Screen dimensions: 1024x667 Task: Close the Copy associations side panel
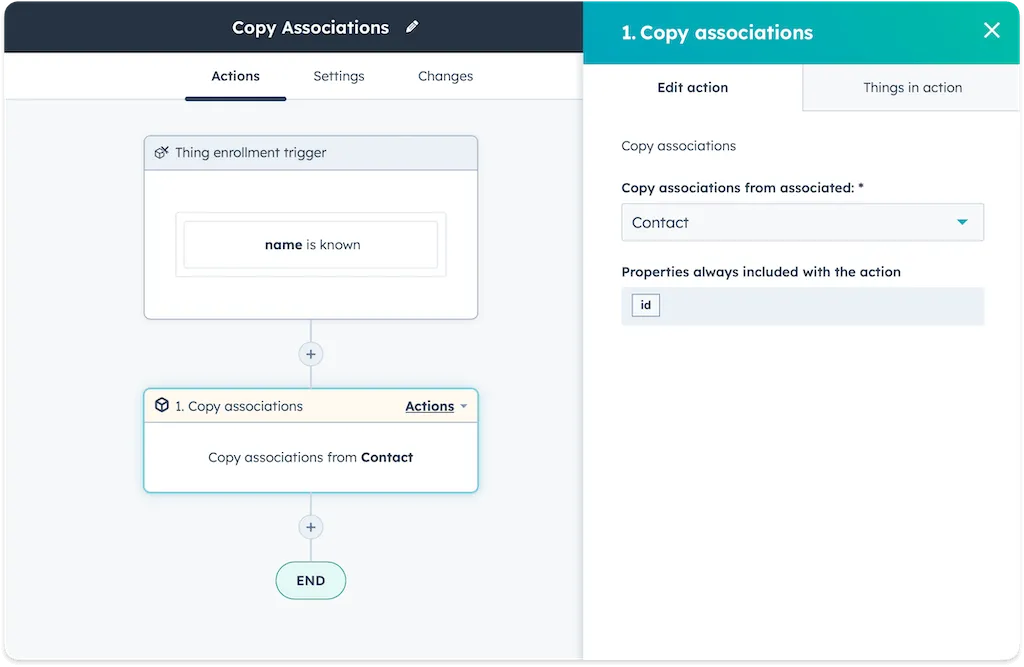[991, 31]
